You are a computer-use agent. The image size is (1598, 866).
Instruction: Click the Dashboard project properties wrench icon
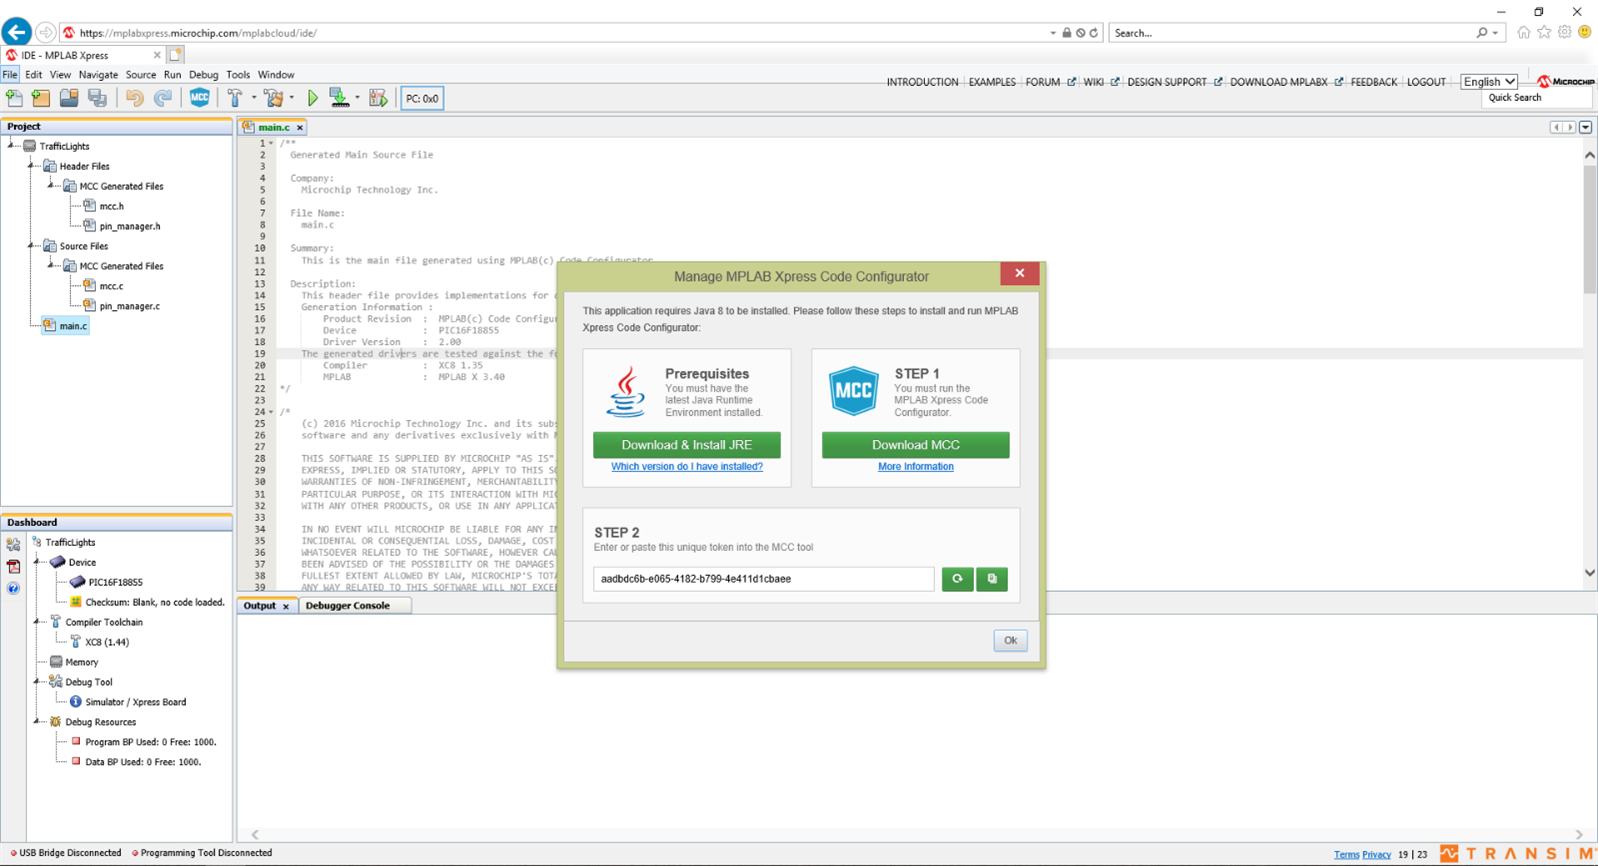coord(13,545)
